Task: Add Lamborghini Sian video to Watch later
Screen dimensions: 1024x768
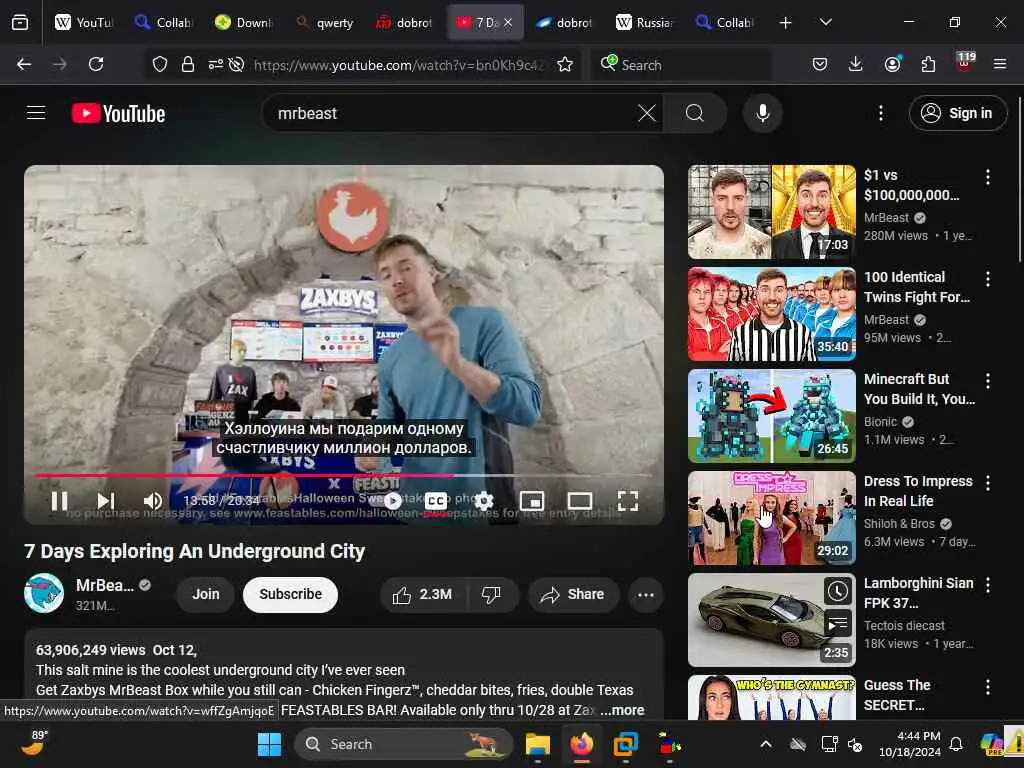Action: 837,591
